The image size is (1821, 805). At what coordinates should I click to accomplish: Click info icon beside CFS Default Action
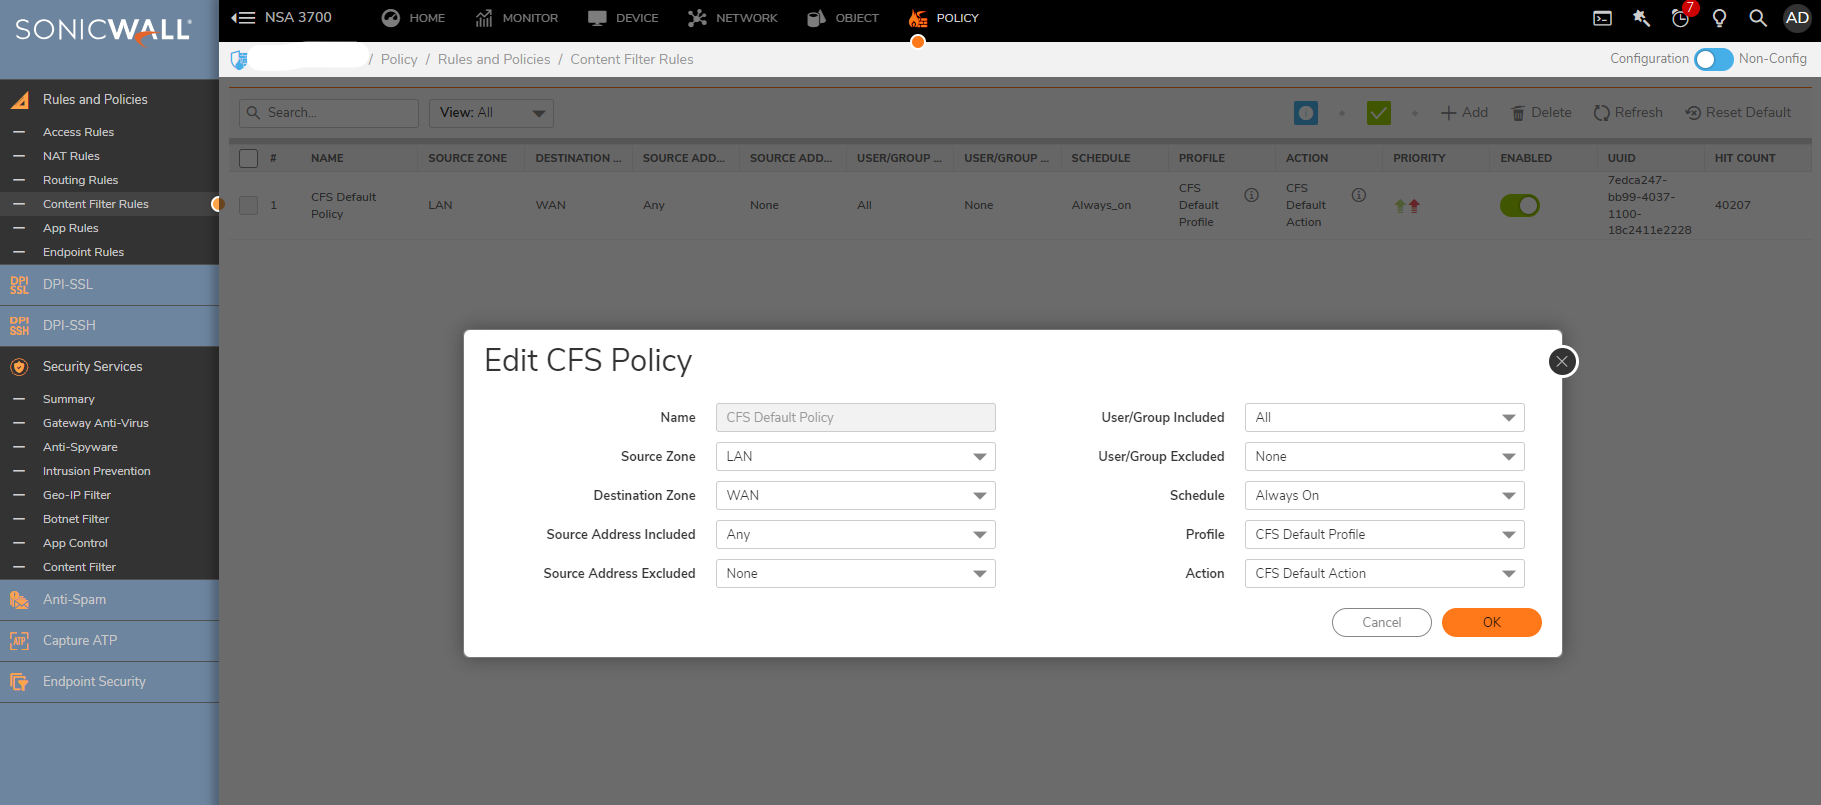click(x=1358, y=195)
